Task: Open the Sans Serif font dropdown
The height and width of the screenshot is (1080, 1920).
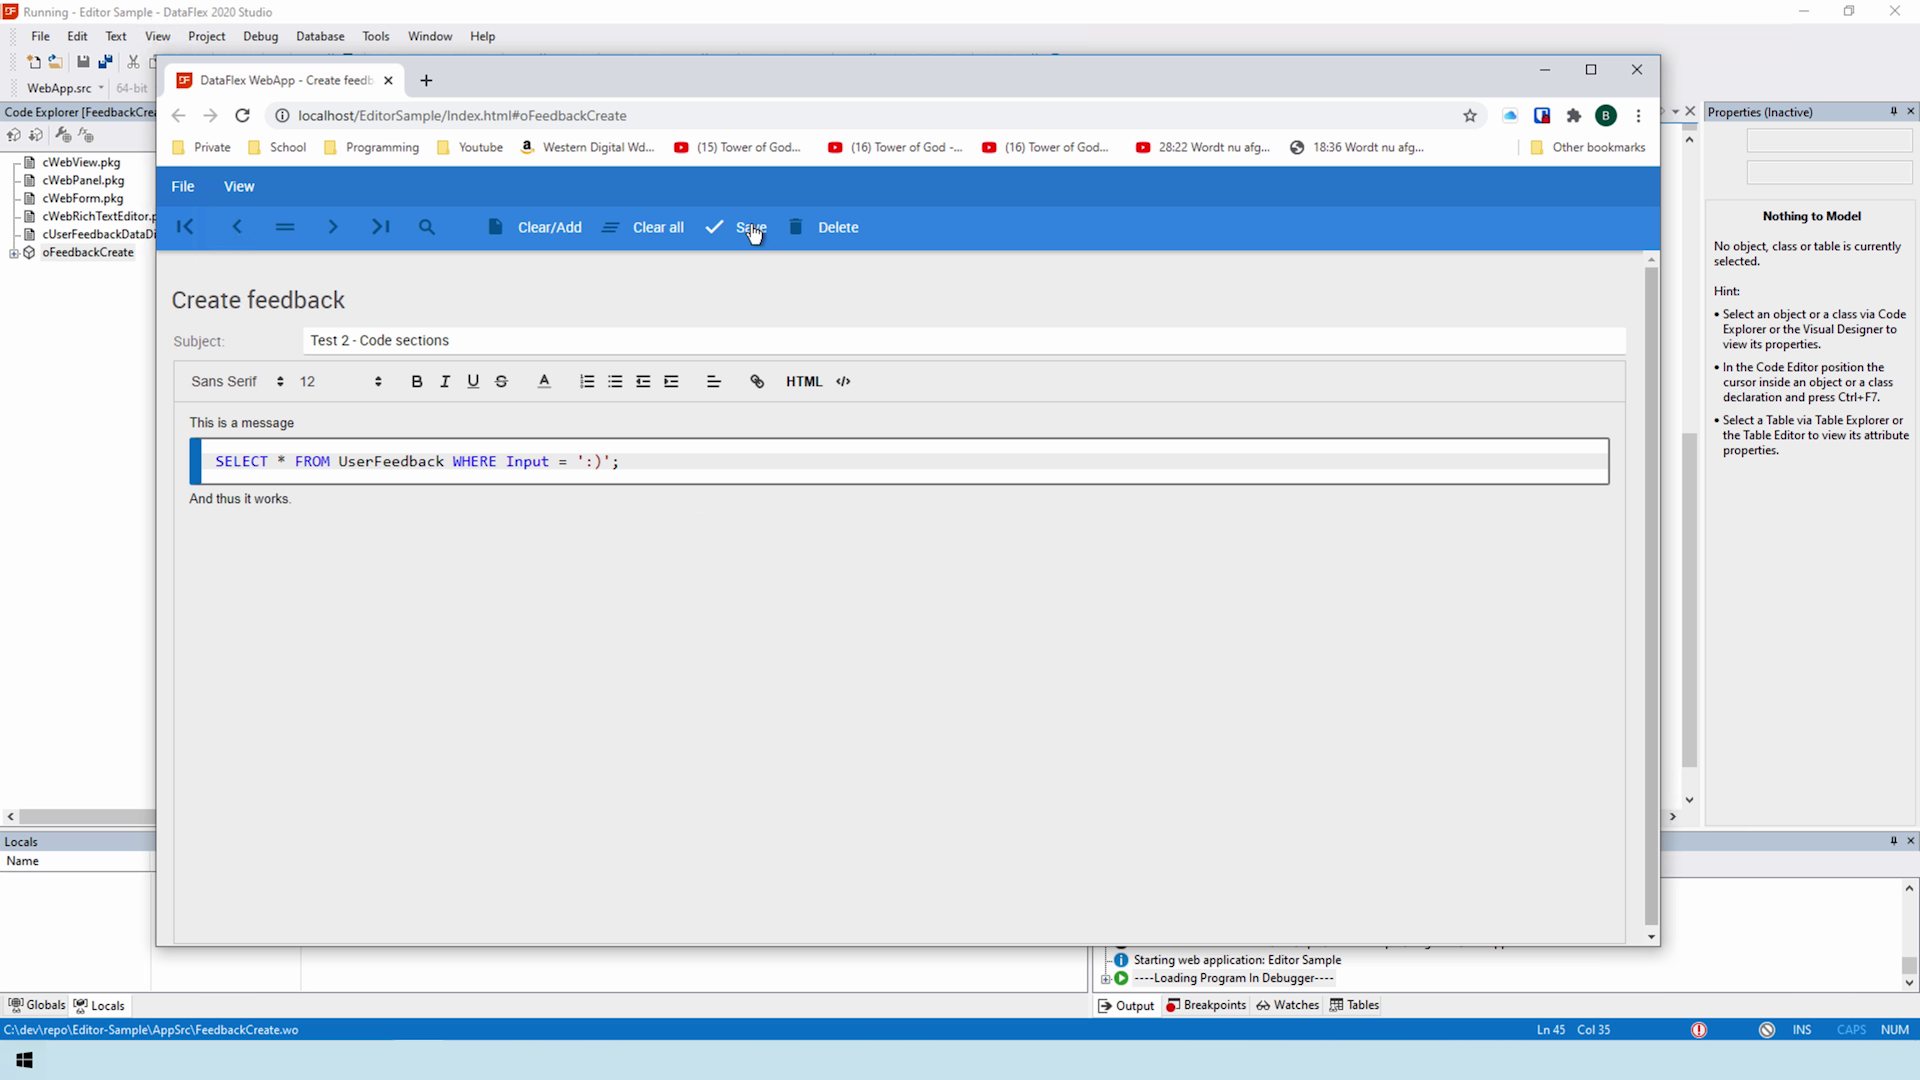Action: click(237, 381)
